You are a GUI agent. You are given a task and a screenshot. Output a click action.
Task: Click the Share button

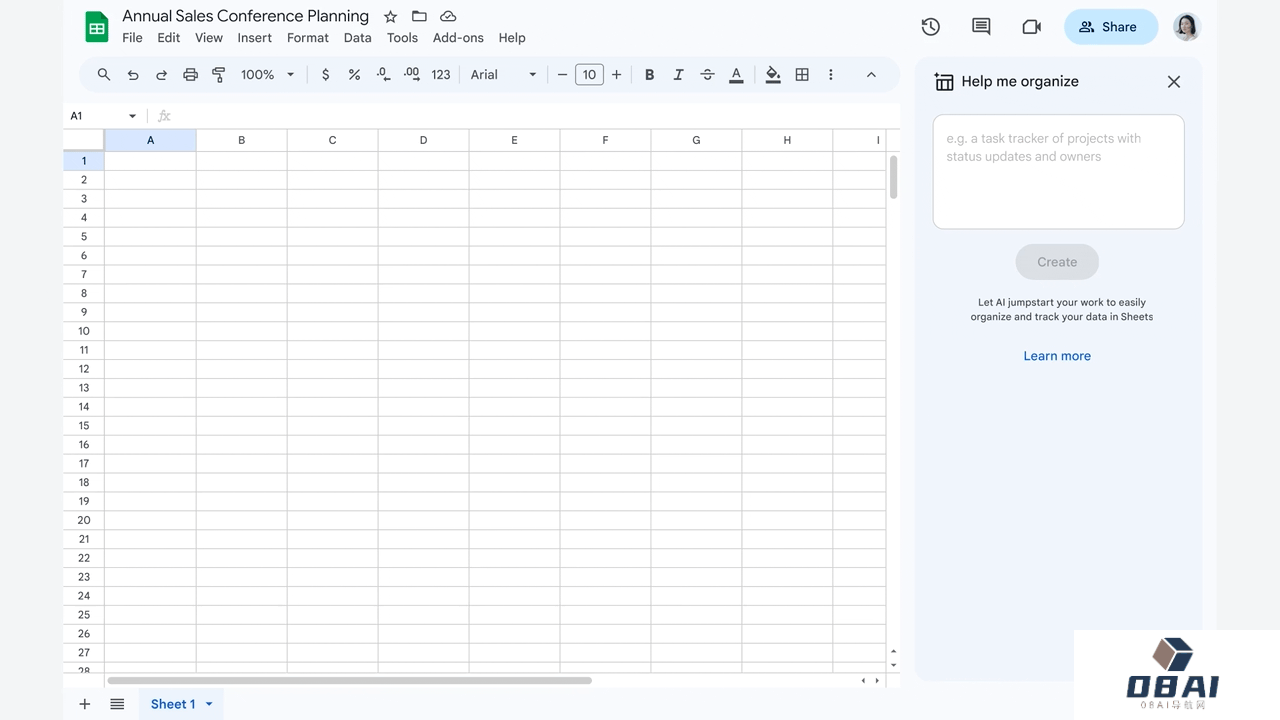[x=1110, y=27]
